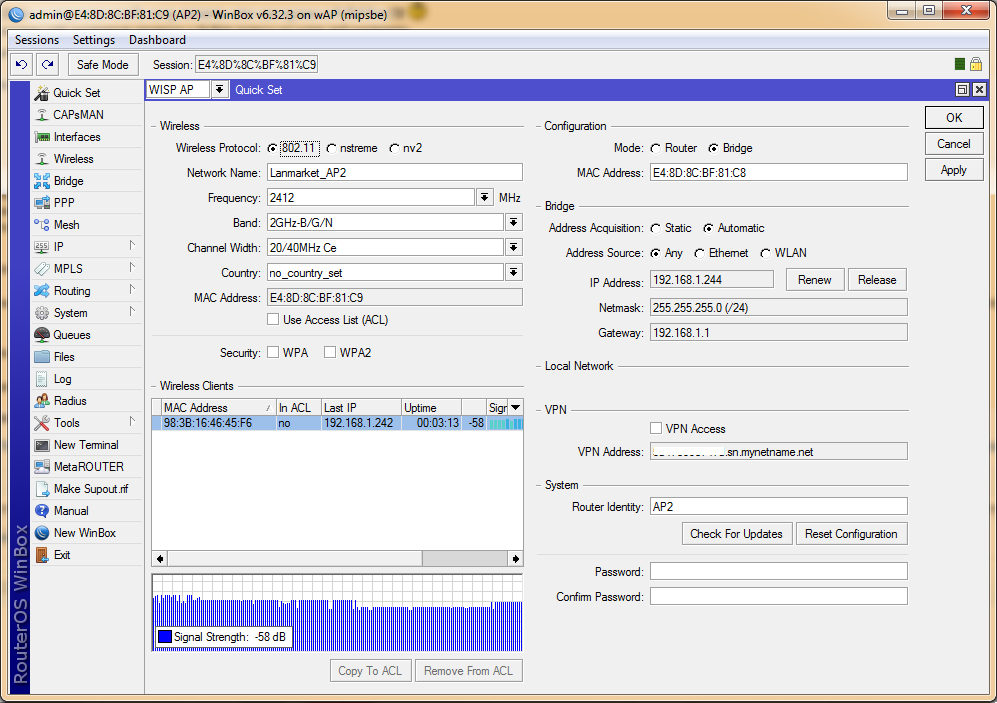Screen dimensions: 997x703
Task: Click the Check For Updates button
Action: [x=736, y=534]
